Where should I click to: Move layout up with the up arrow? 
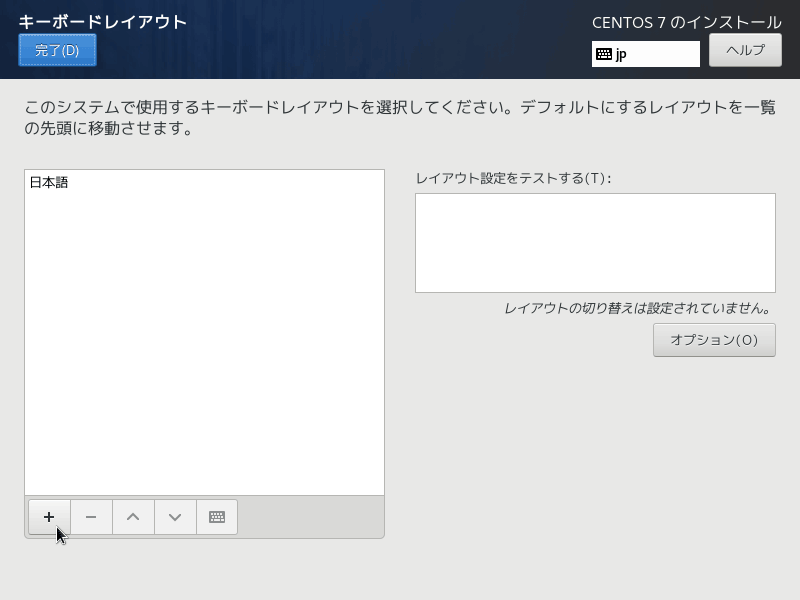coord(133,517)
